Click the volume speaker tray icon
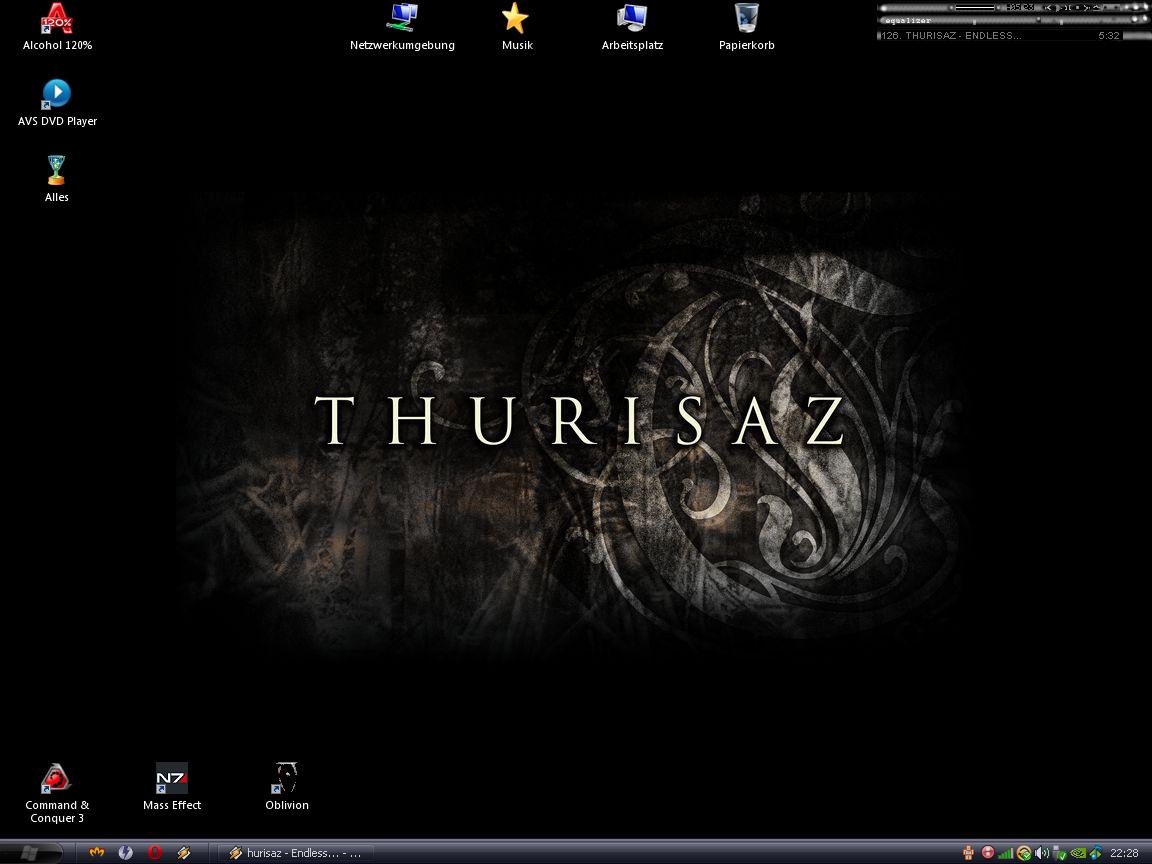The width and height of the screenshot is (1152, 864). click(1042, 853)
